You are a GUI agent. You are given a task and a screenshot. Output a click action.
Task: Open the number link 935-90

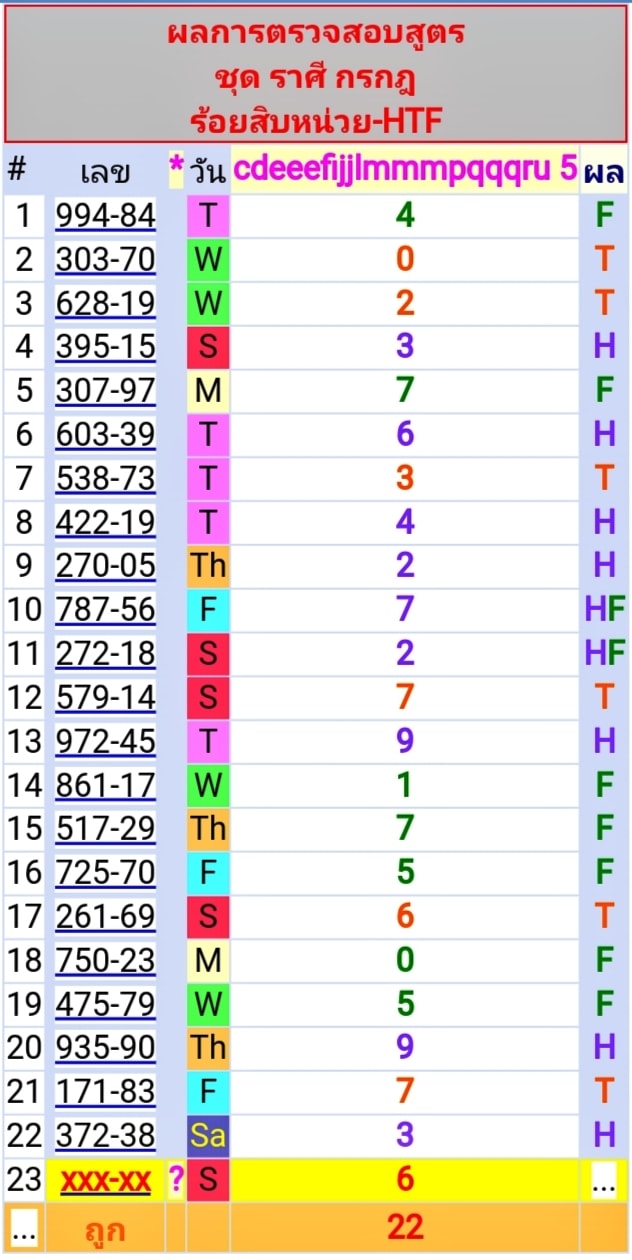pyautogui.click(x=105, y=1047)
